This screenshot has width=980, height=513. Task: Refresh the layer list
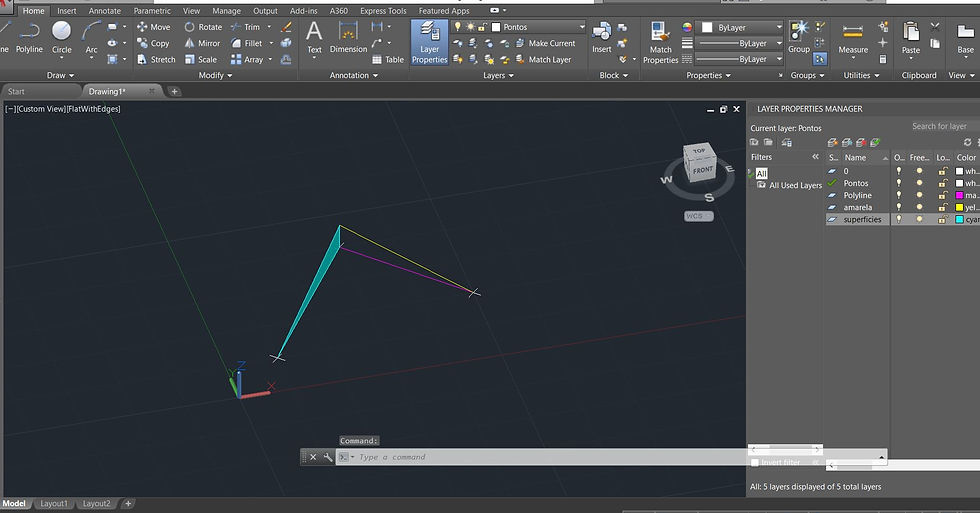click(968, 142)
